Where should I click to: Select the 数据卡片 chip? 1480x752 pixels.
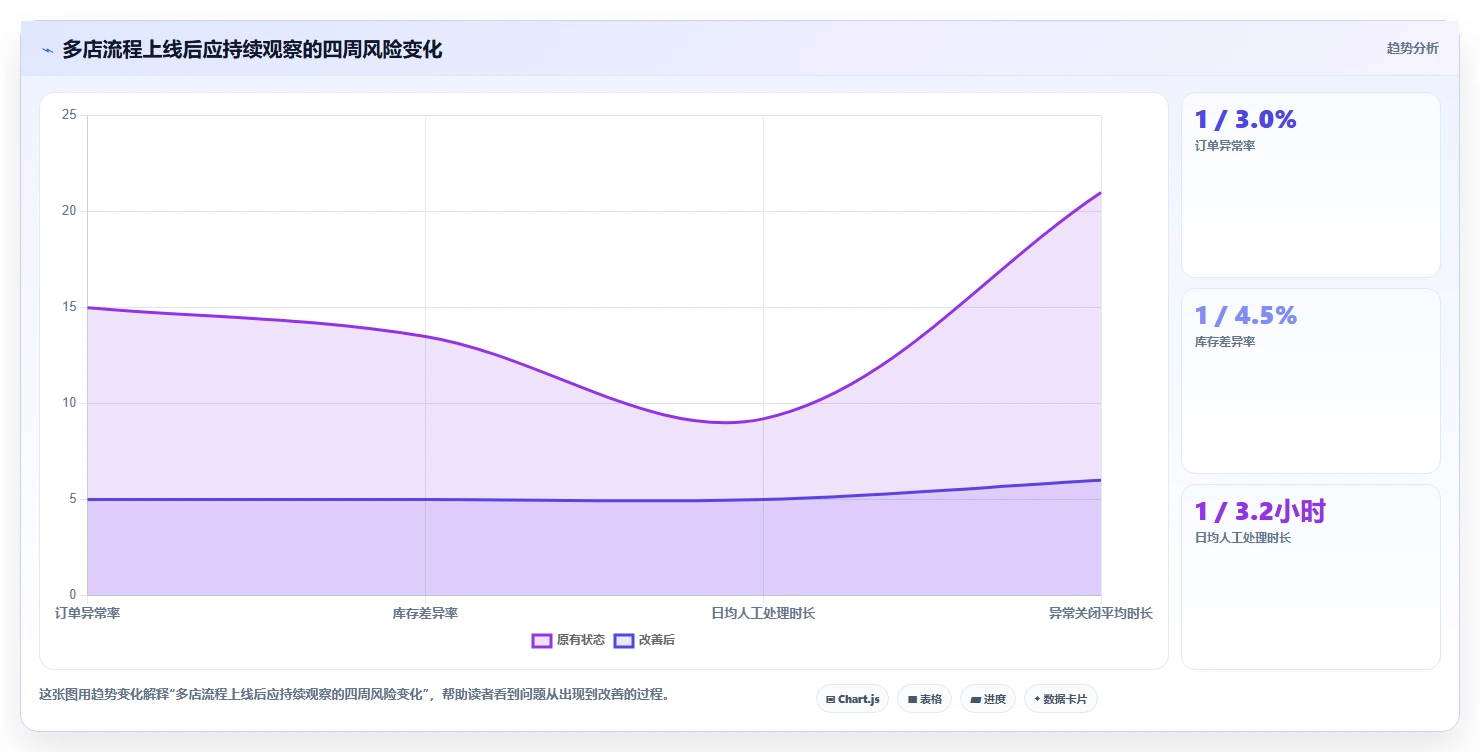pyautogui.click(x=1060, y=699)
